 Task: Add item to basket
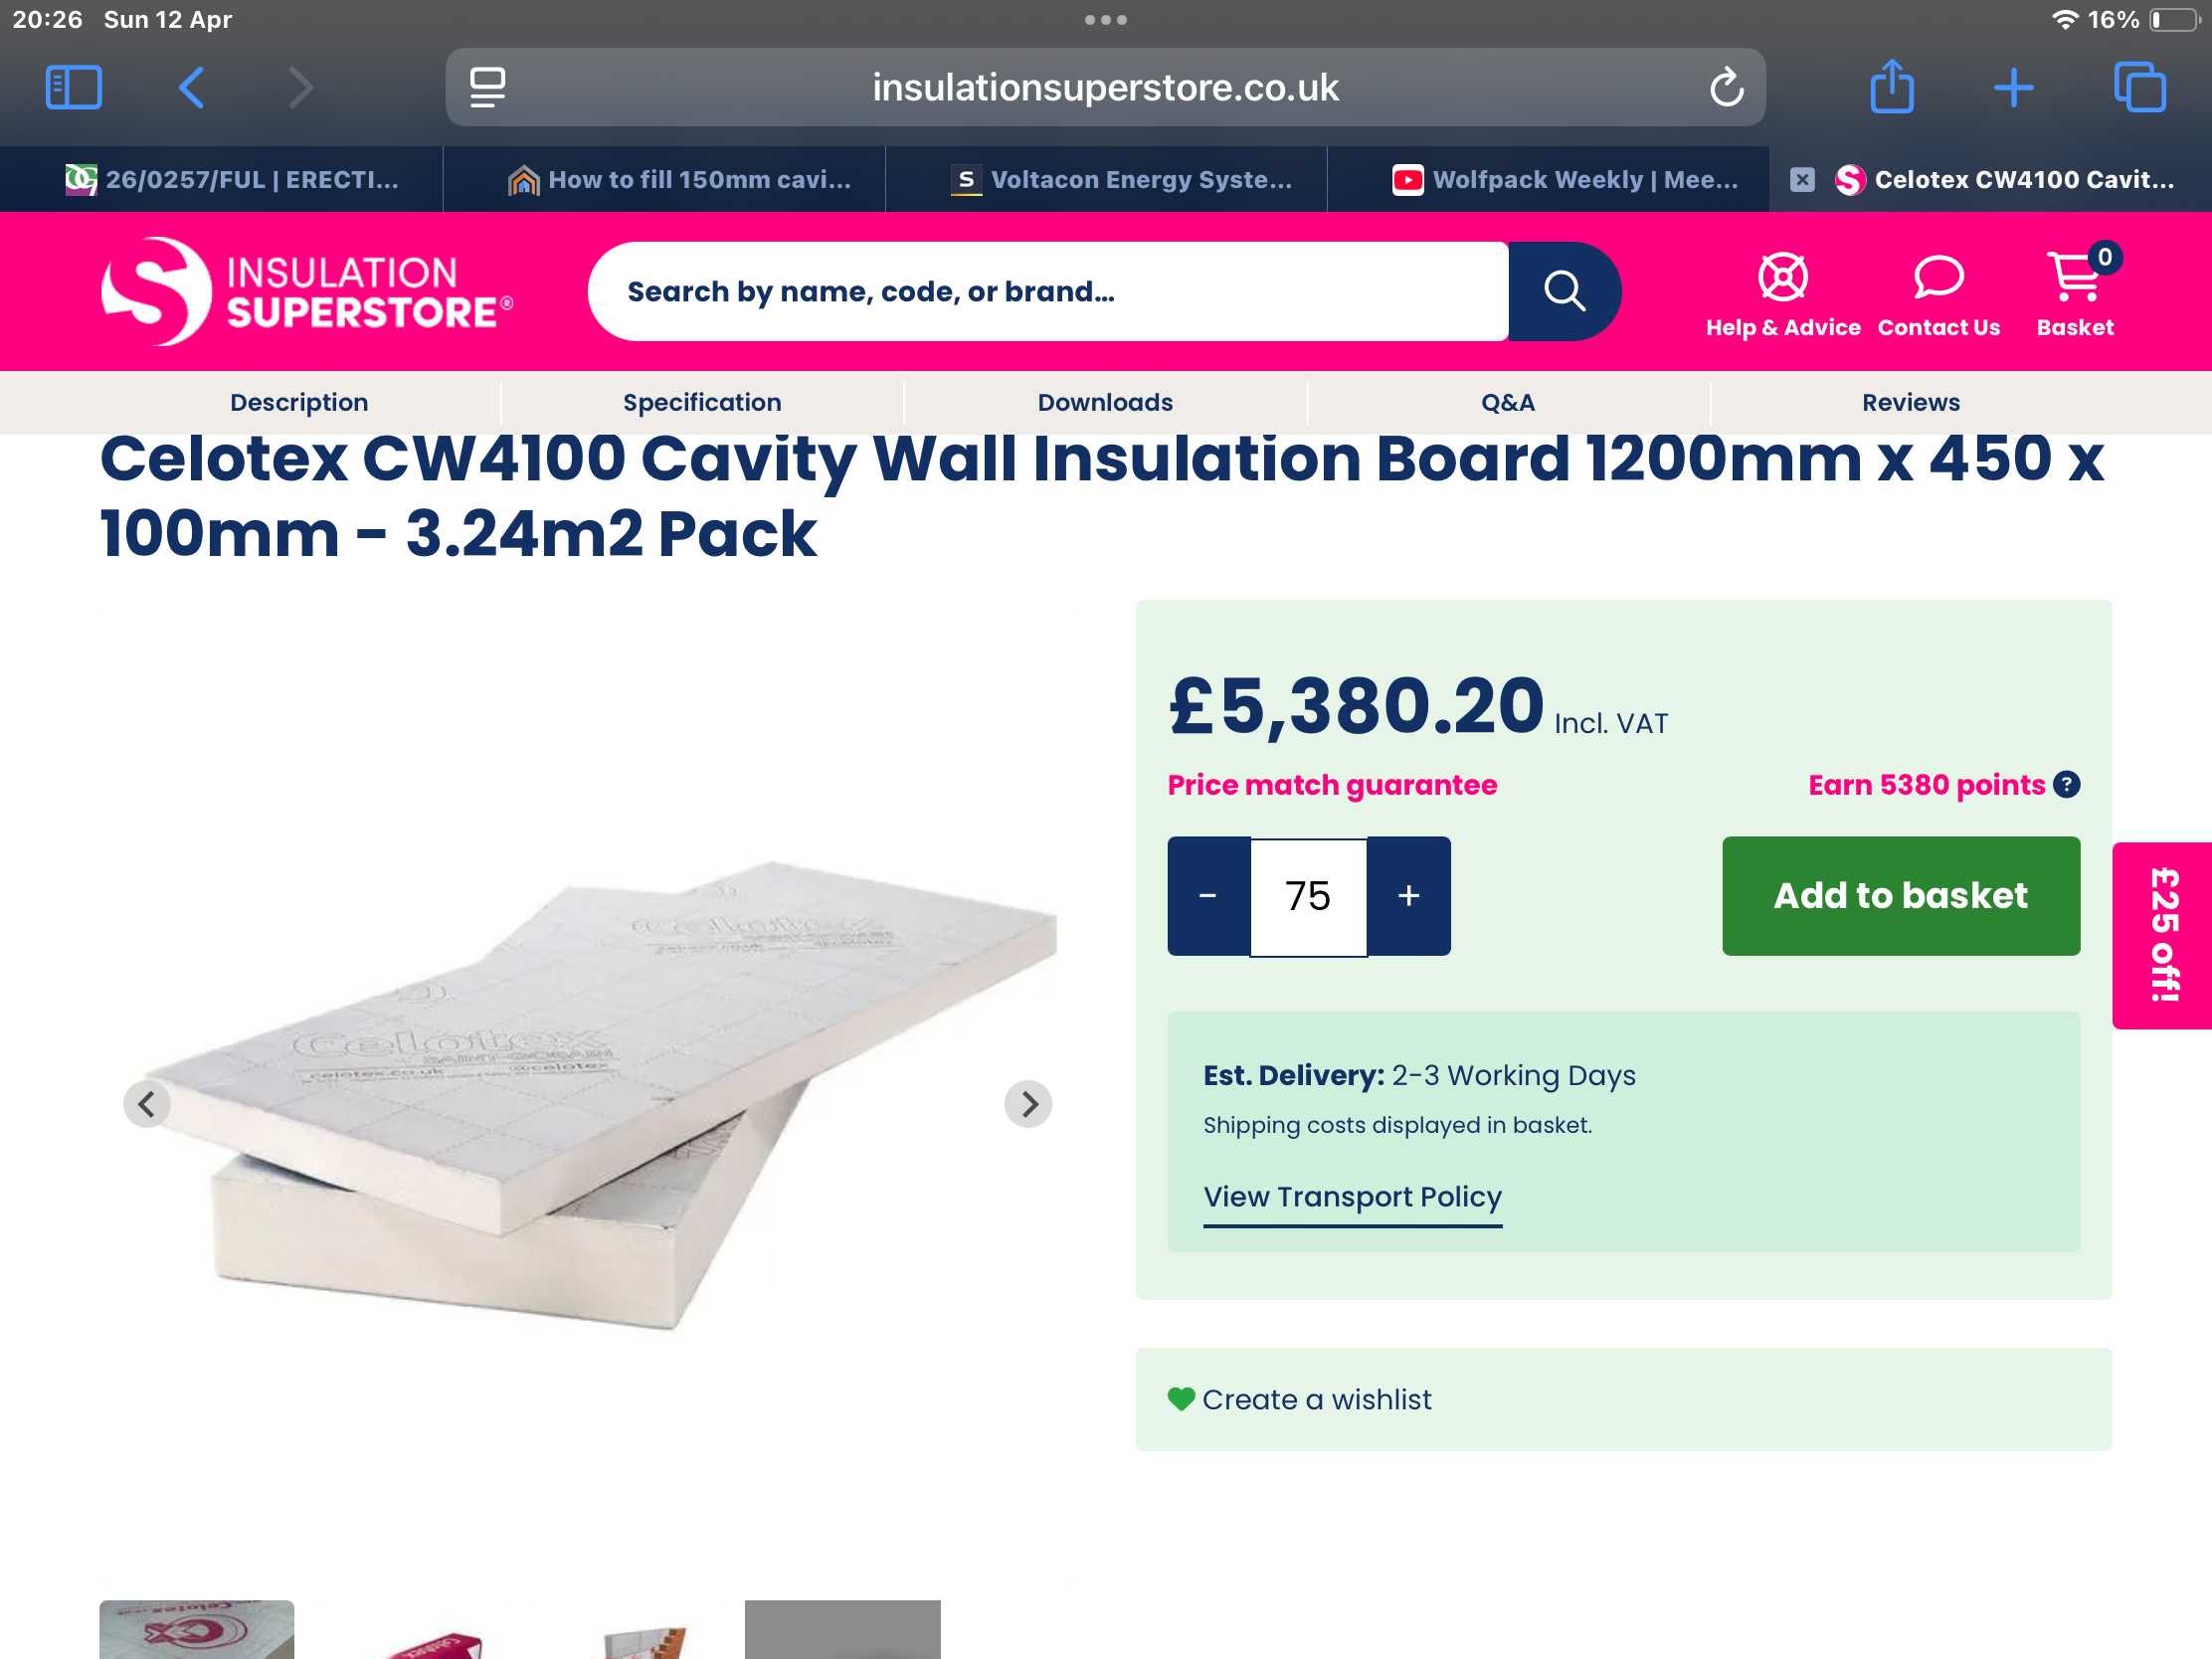[1900, 896]
